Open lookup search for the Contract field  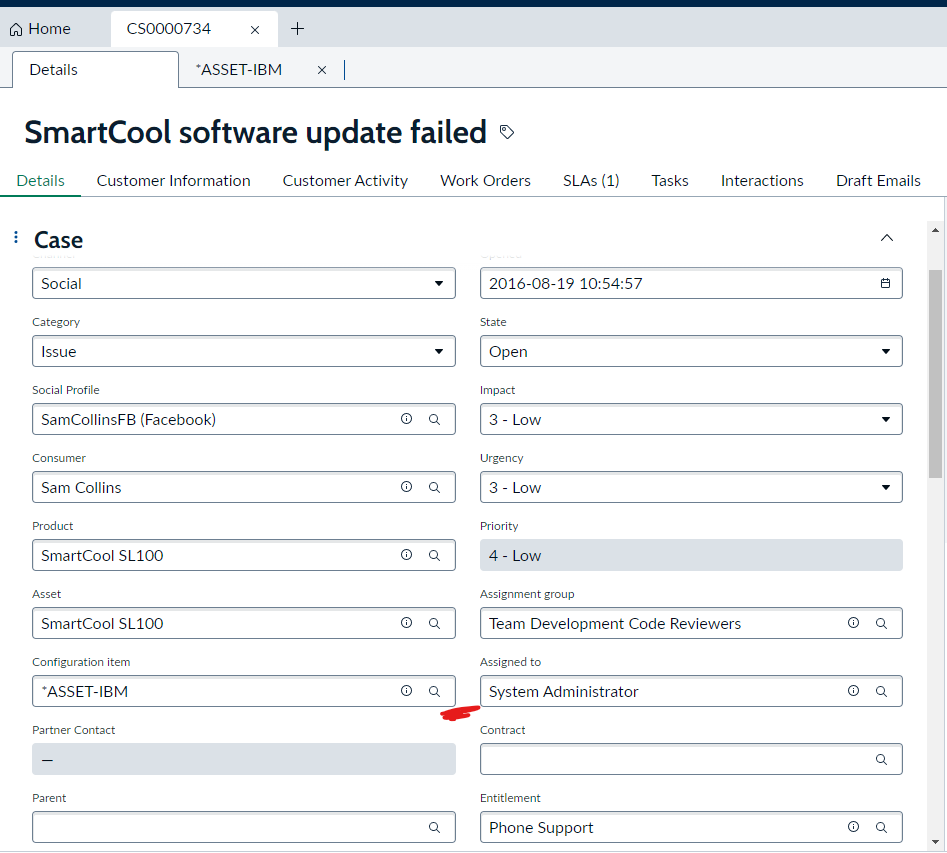pos(881,759)
